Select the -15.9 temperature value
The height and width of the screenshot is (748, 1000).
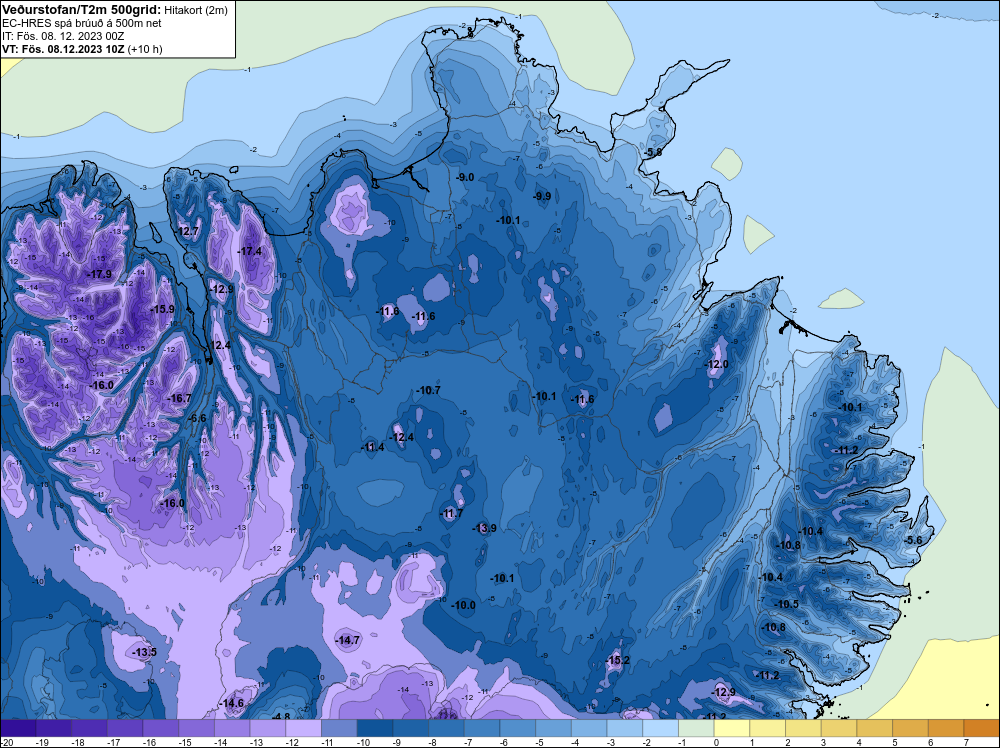coord(162,309)
